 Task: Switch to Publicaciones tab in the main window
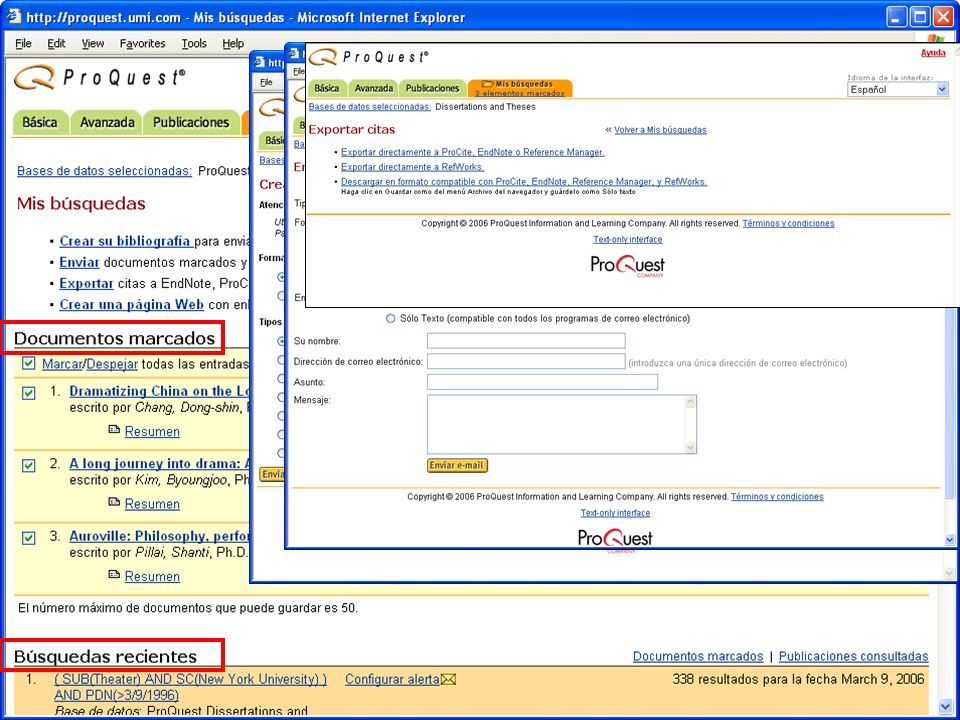(x=191, y=122)
